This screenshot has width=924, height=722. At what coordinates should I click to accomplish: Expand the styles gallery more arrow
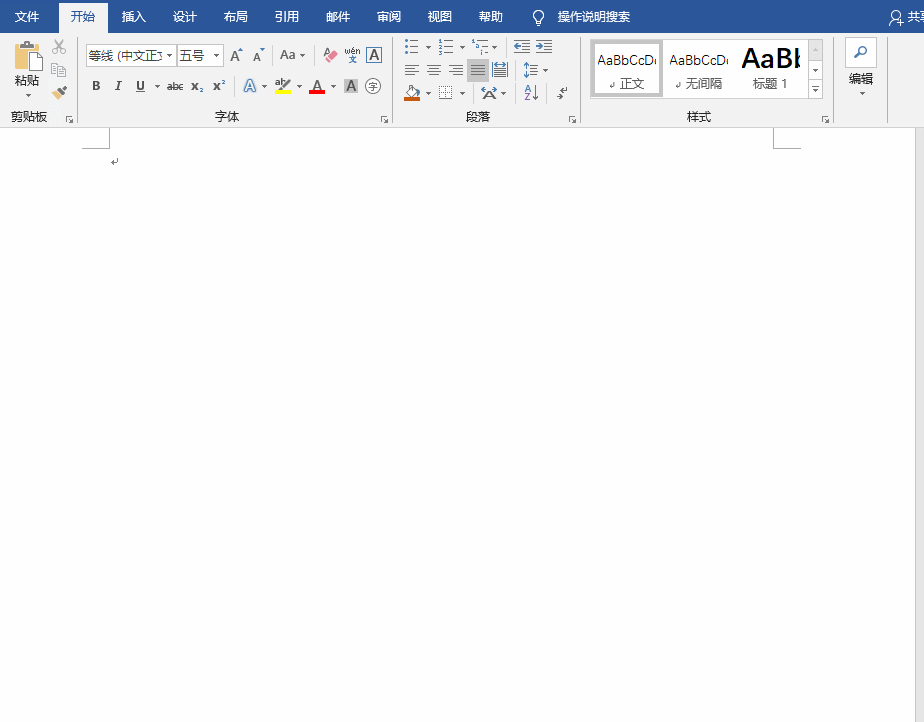point(816,90)
